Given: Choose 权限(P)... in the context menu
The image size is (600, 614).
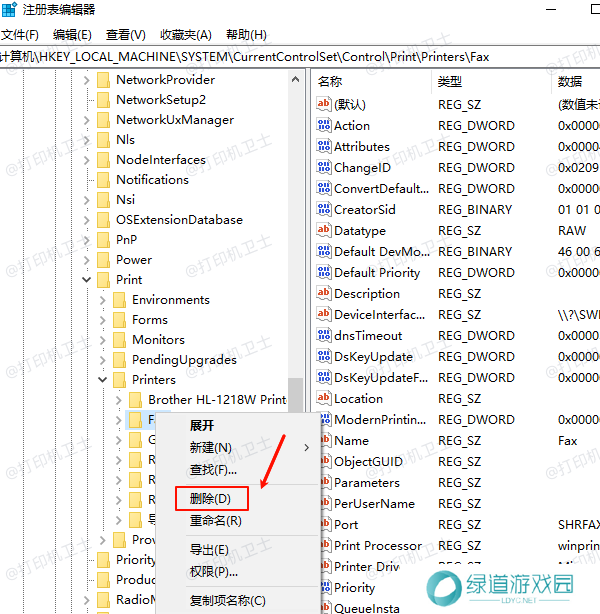Looking at the screenshot, I should 213,572.
